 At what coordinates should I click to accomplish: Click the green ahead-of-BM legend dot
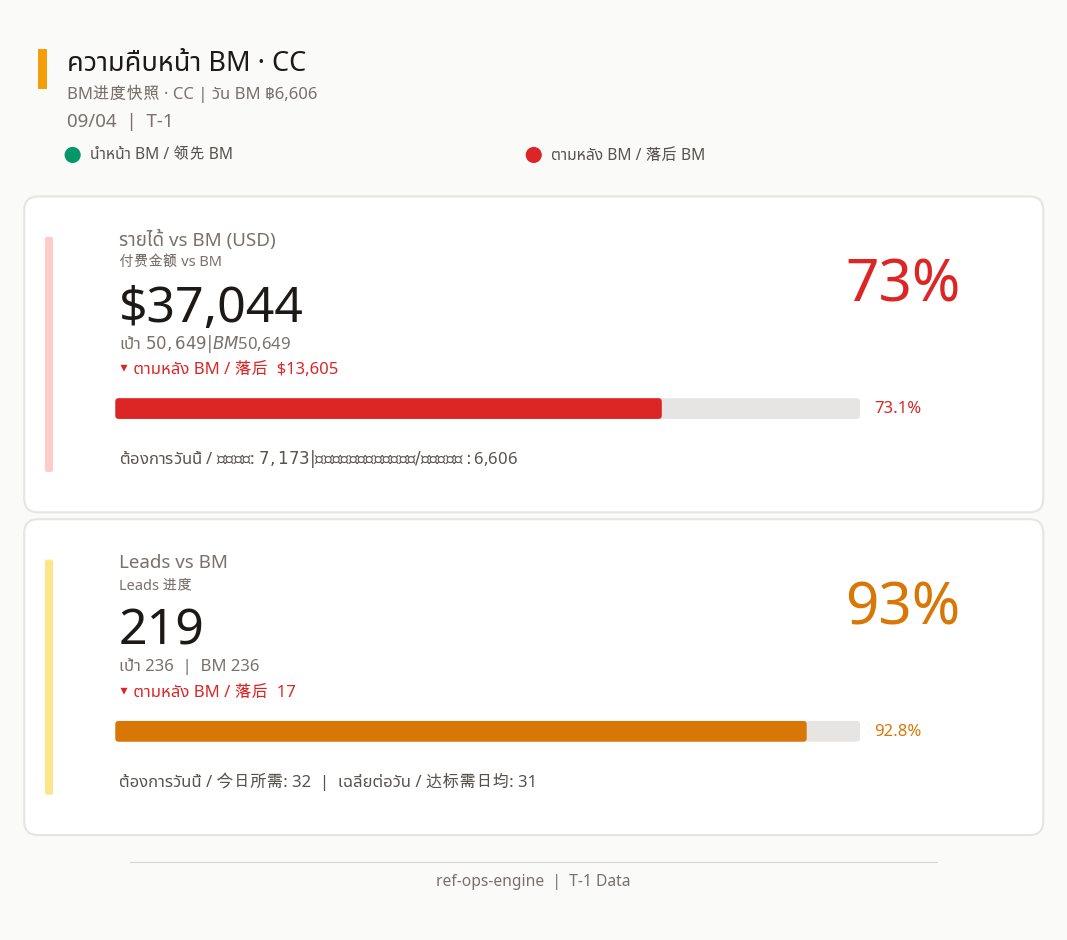[x=73, y=155]
